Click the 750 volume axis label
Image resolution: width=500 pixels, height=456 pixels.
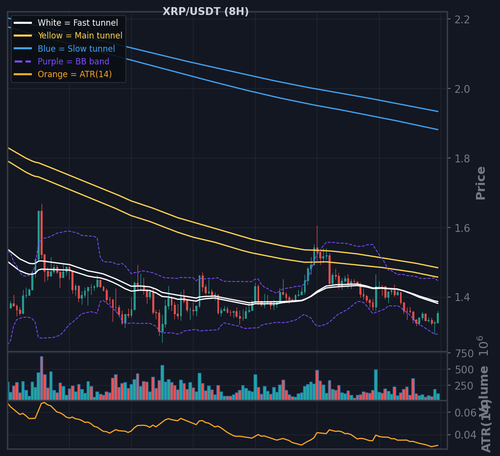click(464, 353)
